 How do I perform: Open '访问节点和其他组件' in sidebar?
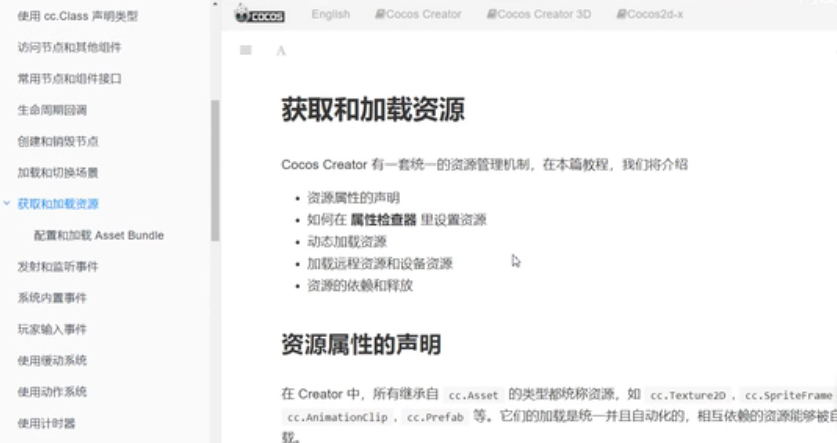[69, 48]
